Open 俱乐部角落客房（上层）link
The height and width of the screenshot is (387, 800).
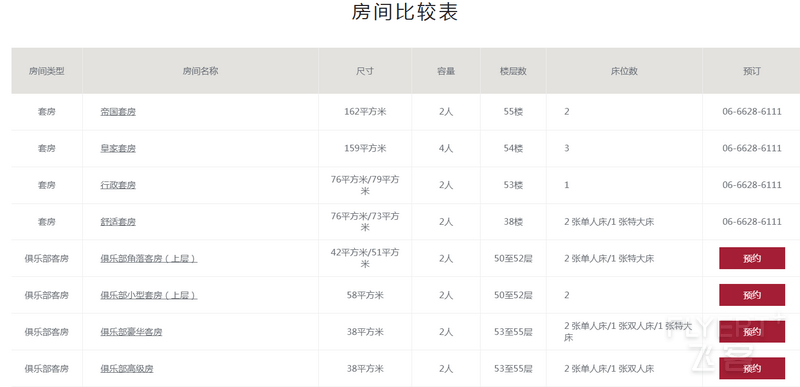tap(148, 259)
